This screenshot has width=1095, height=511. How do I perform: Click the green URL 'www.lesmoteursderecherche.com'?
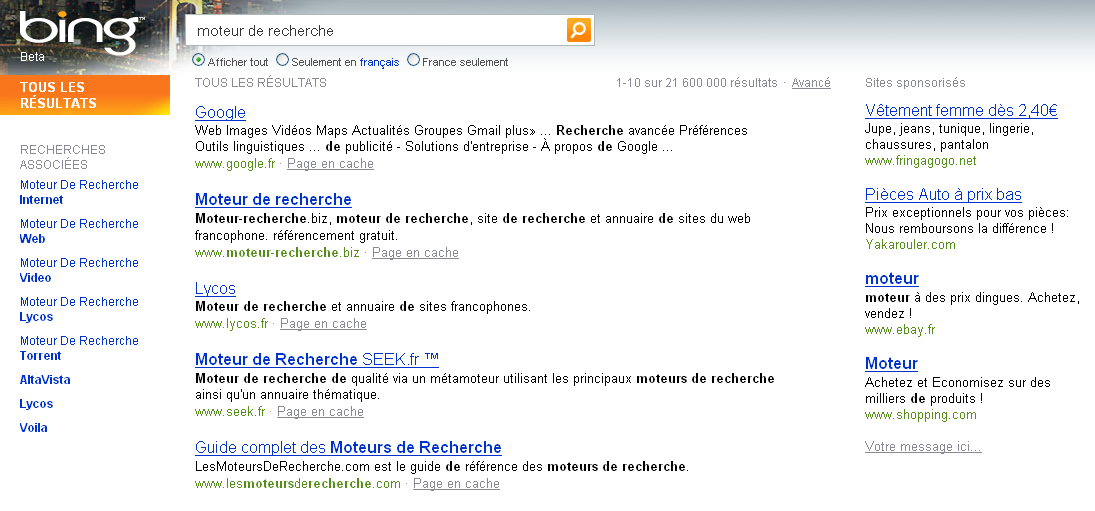click(298, 483)
